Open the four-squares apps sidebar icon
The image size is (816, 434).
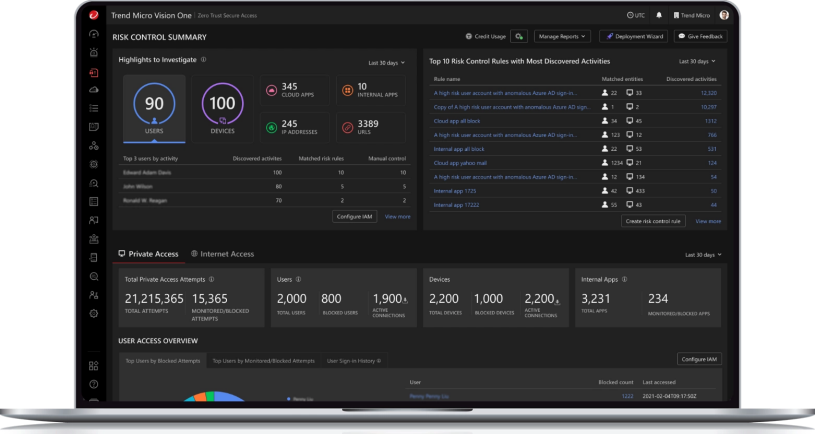[x=94, y=366]
